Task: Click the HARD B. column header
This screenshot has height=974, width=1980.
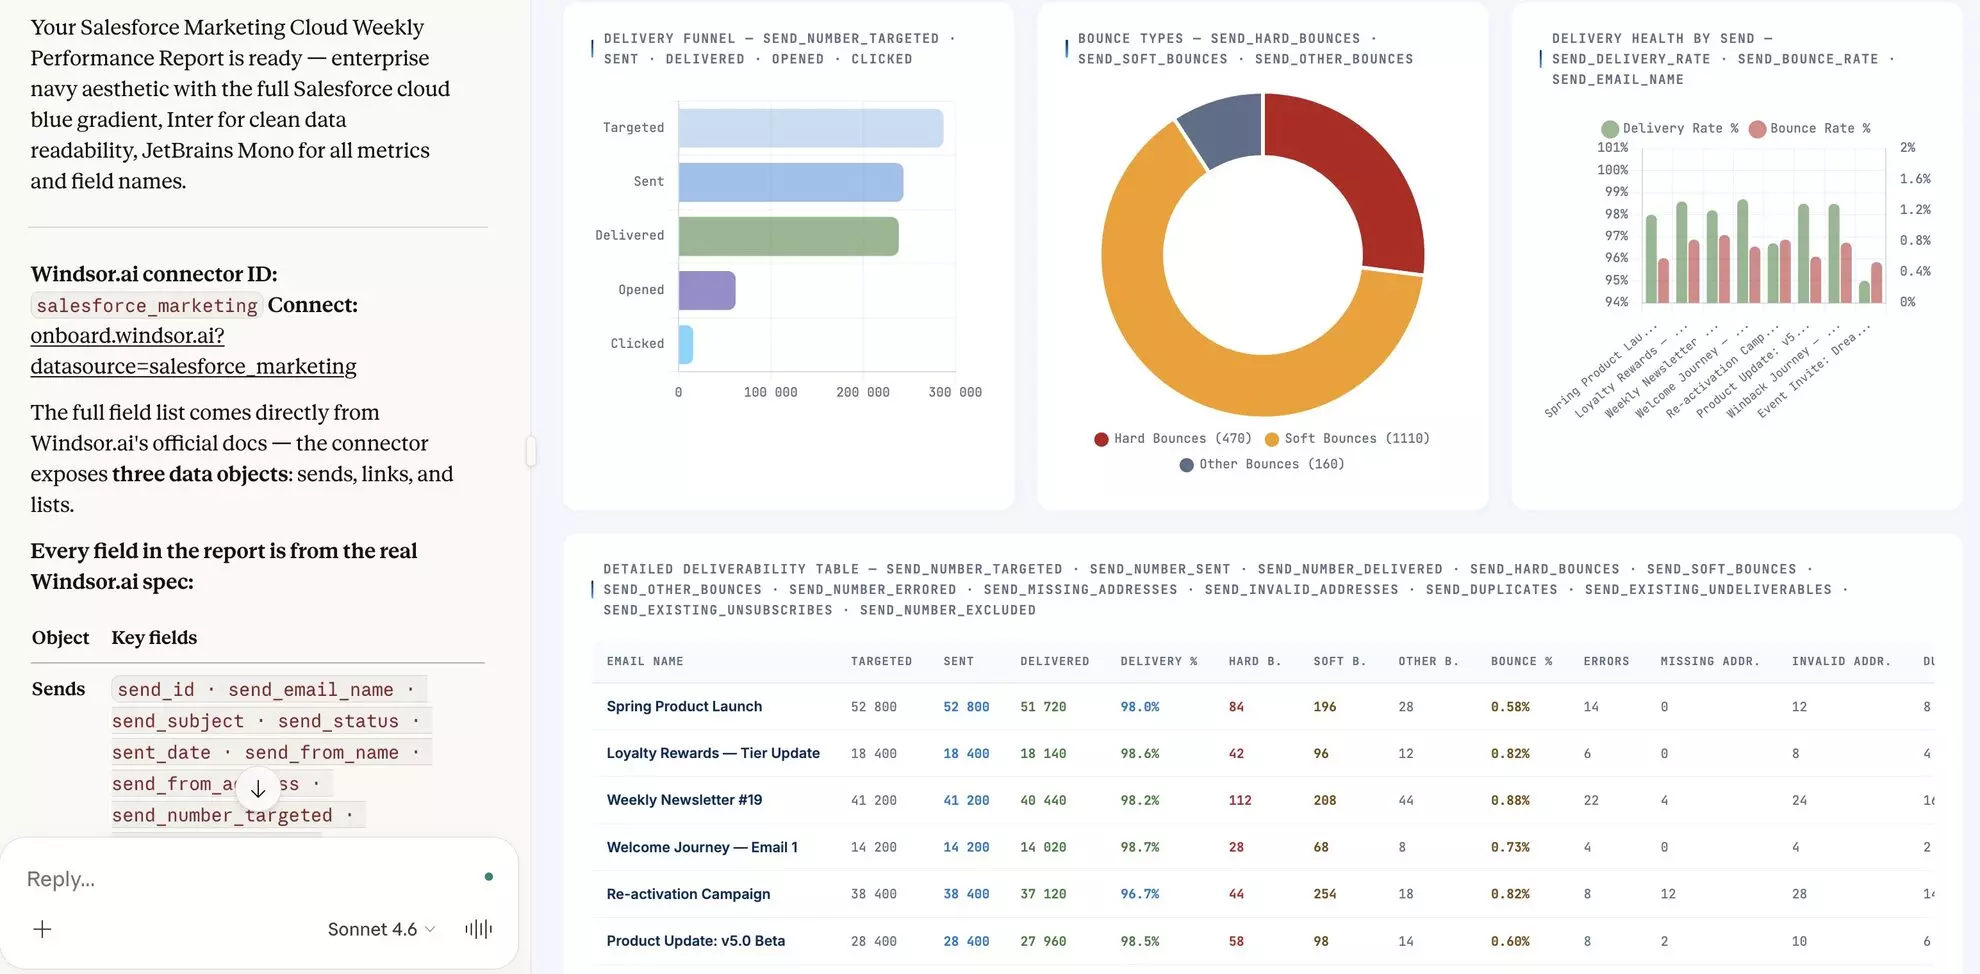Action: click(x=1255, y=662)
